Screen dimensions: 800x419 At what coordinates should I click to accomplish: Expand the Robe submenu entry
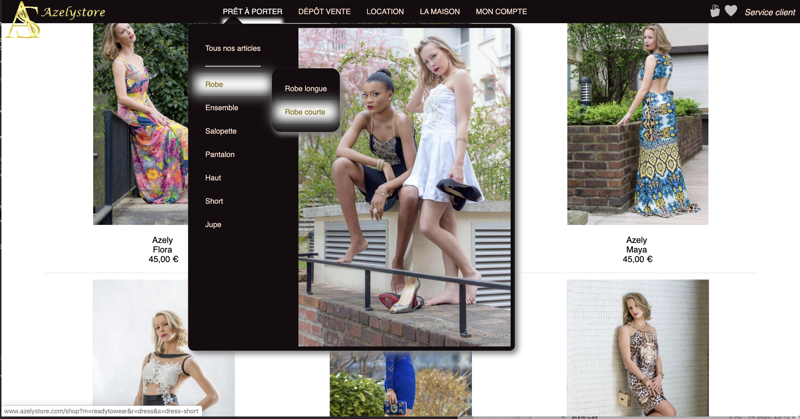click(214, 85)
